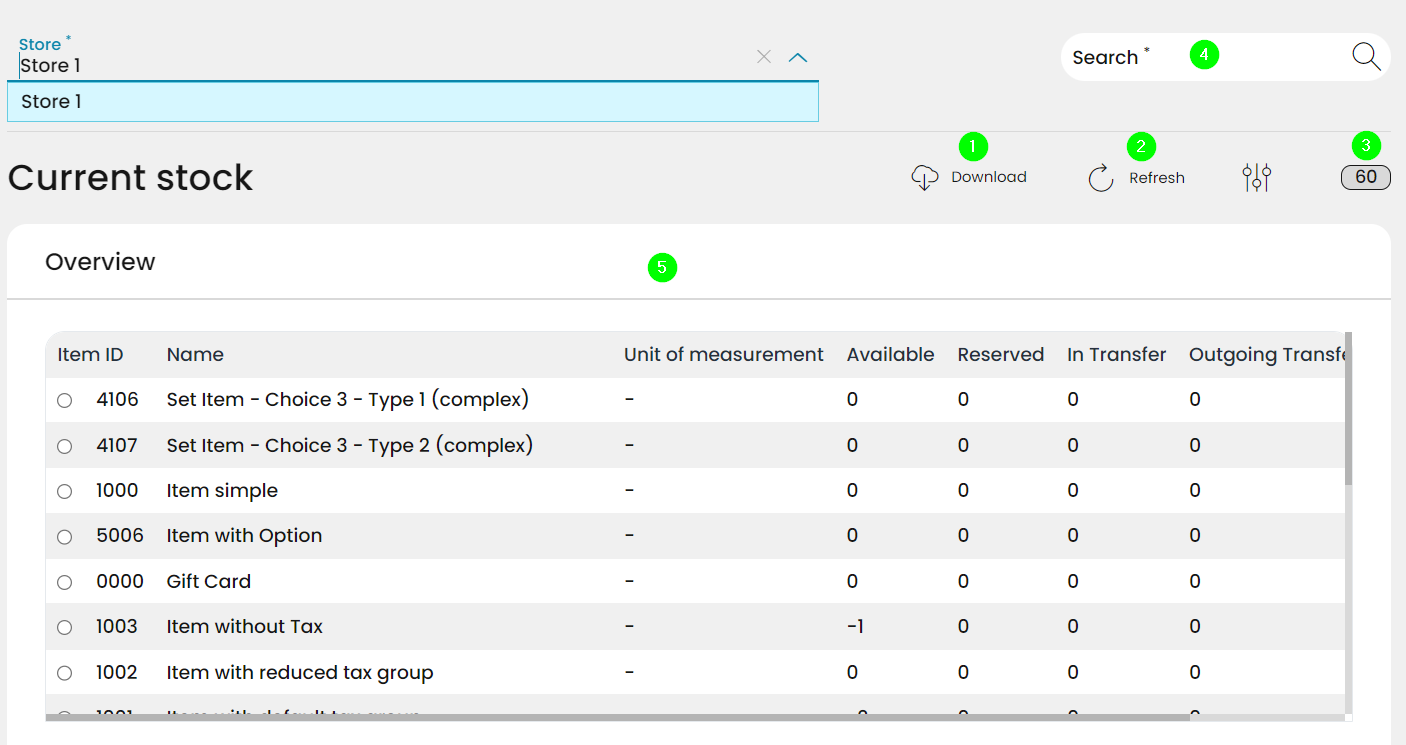Click Unit of measurement column header
The height and width of the screenshot is (745, 1406).
click(x=724, y=355)
